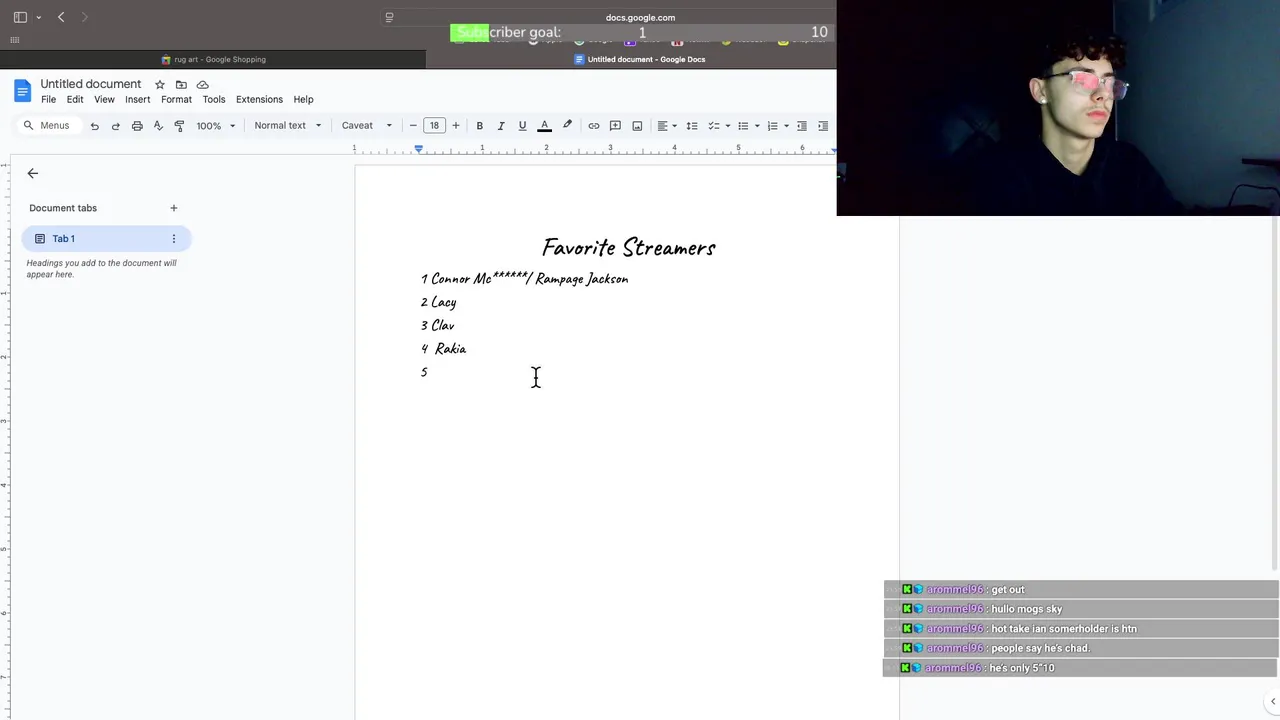This screenshot has height=720, width=1280.
Task: Insert a link with the chain icon
Action: [594, 126]
